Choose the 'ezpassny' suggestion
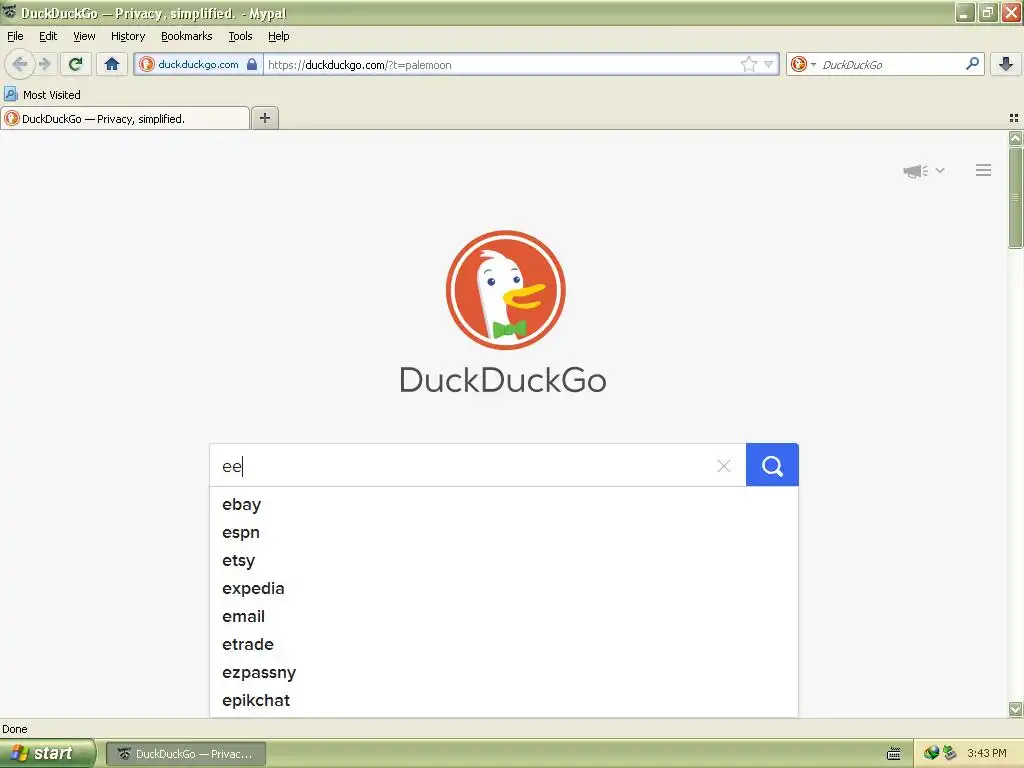This screenshot has width=1024, height=768. tap(504, 673)
